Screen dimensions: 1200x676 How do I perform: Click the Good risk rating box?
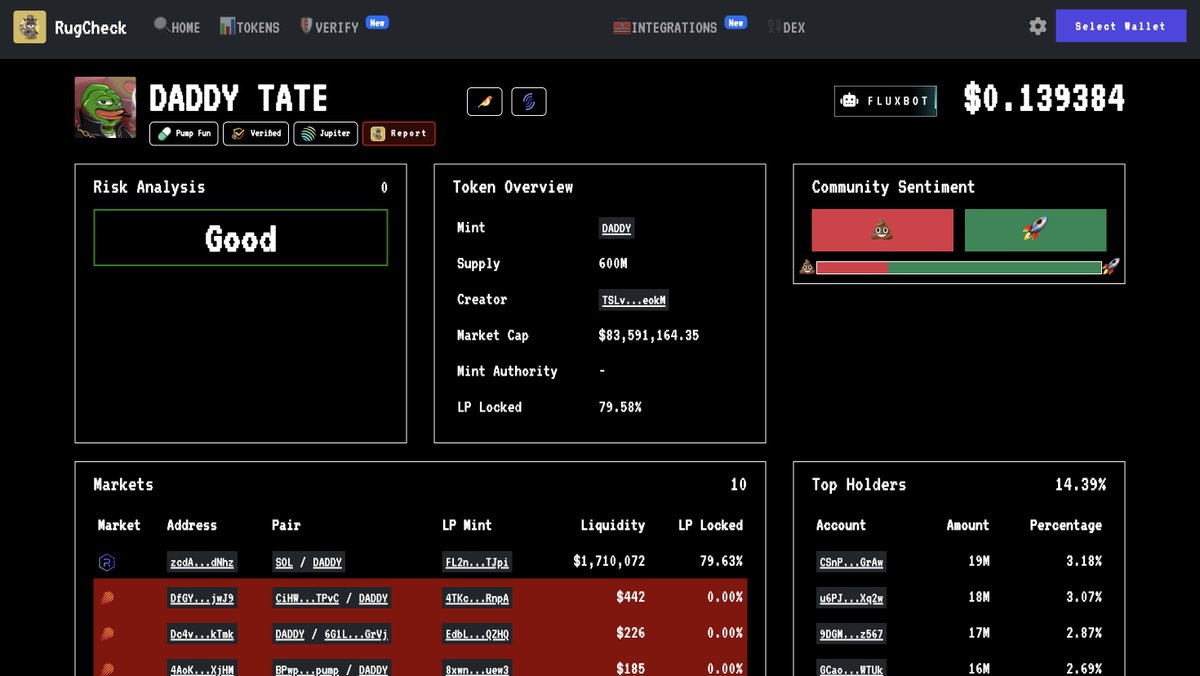(240, 238)
